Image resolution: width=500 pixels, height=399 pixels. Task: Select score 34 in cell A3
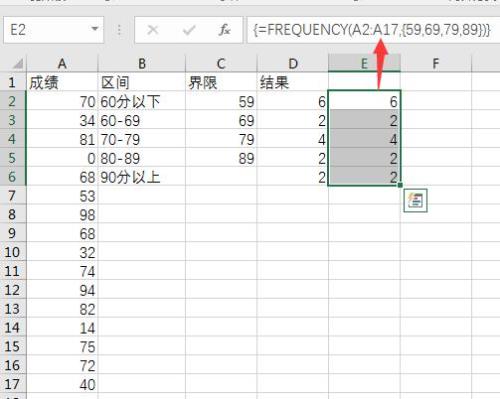[x=62, y=120]
